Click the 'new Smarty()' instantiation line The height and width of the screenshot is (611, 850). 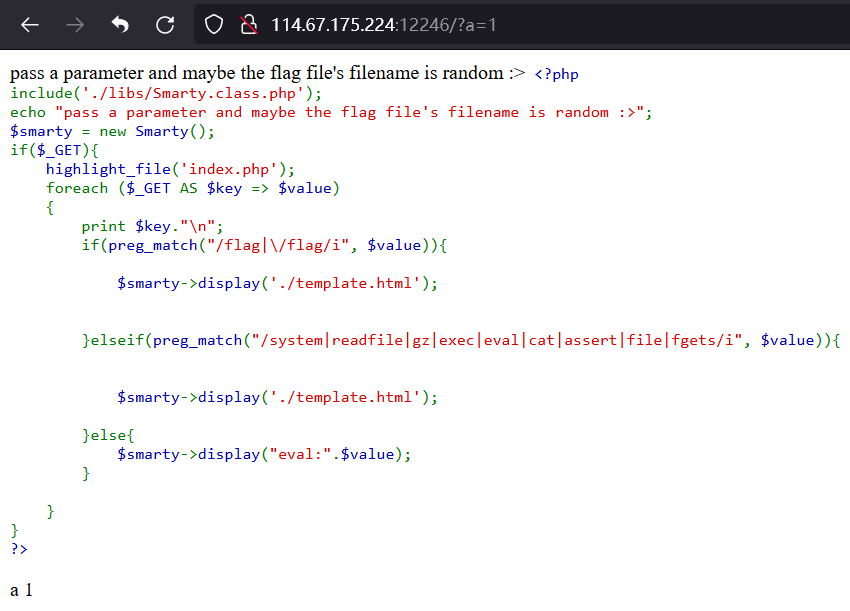coord(110,130)
